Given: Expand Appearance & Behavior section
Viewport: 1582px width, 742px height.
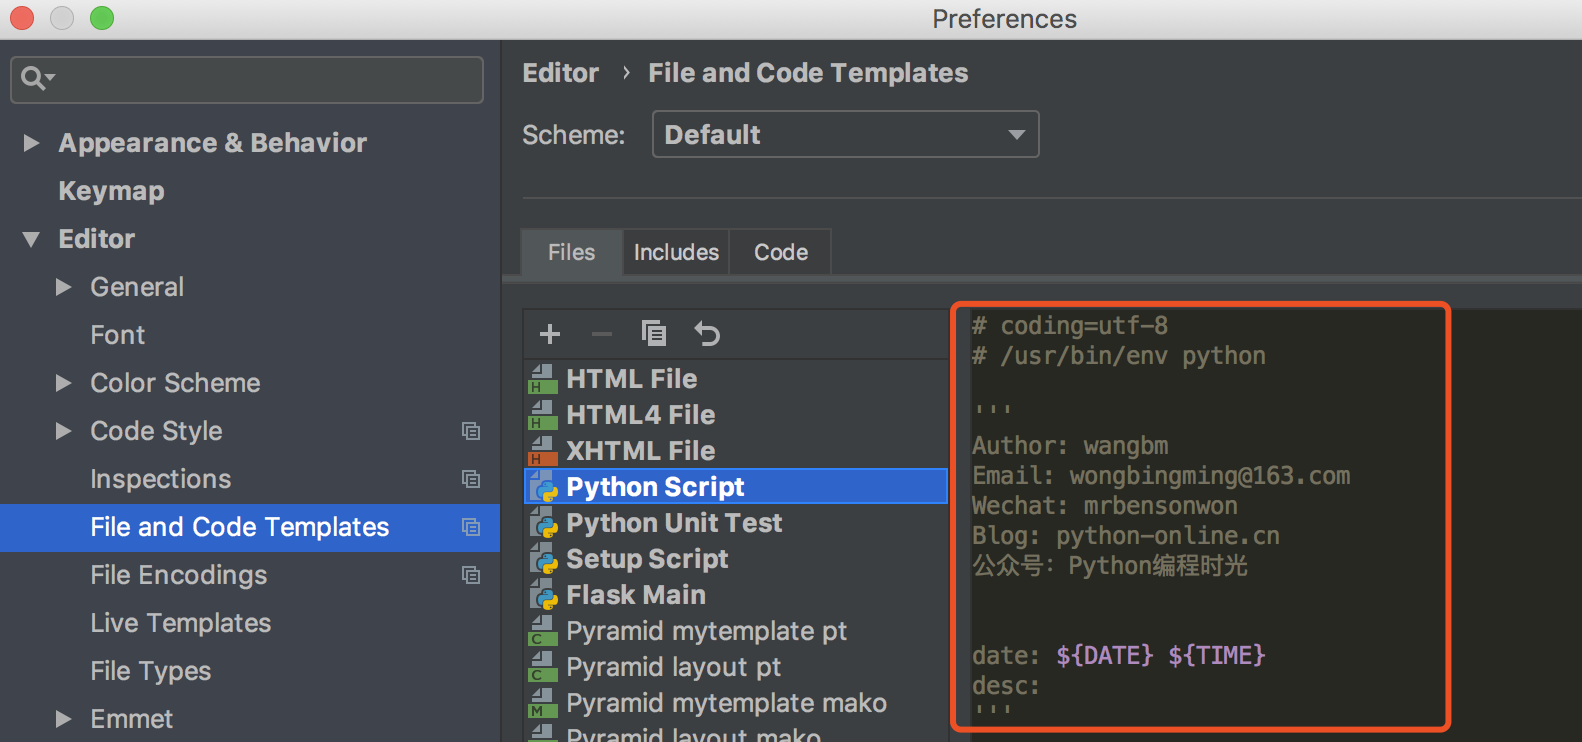Looking at the screenshot, I should pos(31,143).
